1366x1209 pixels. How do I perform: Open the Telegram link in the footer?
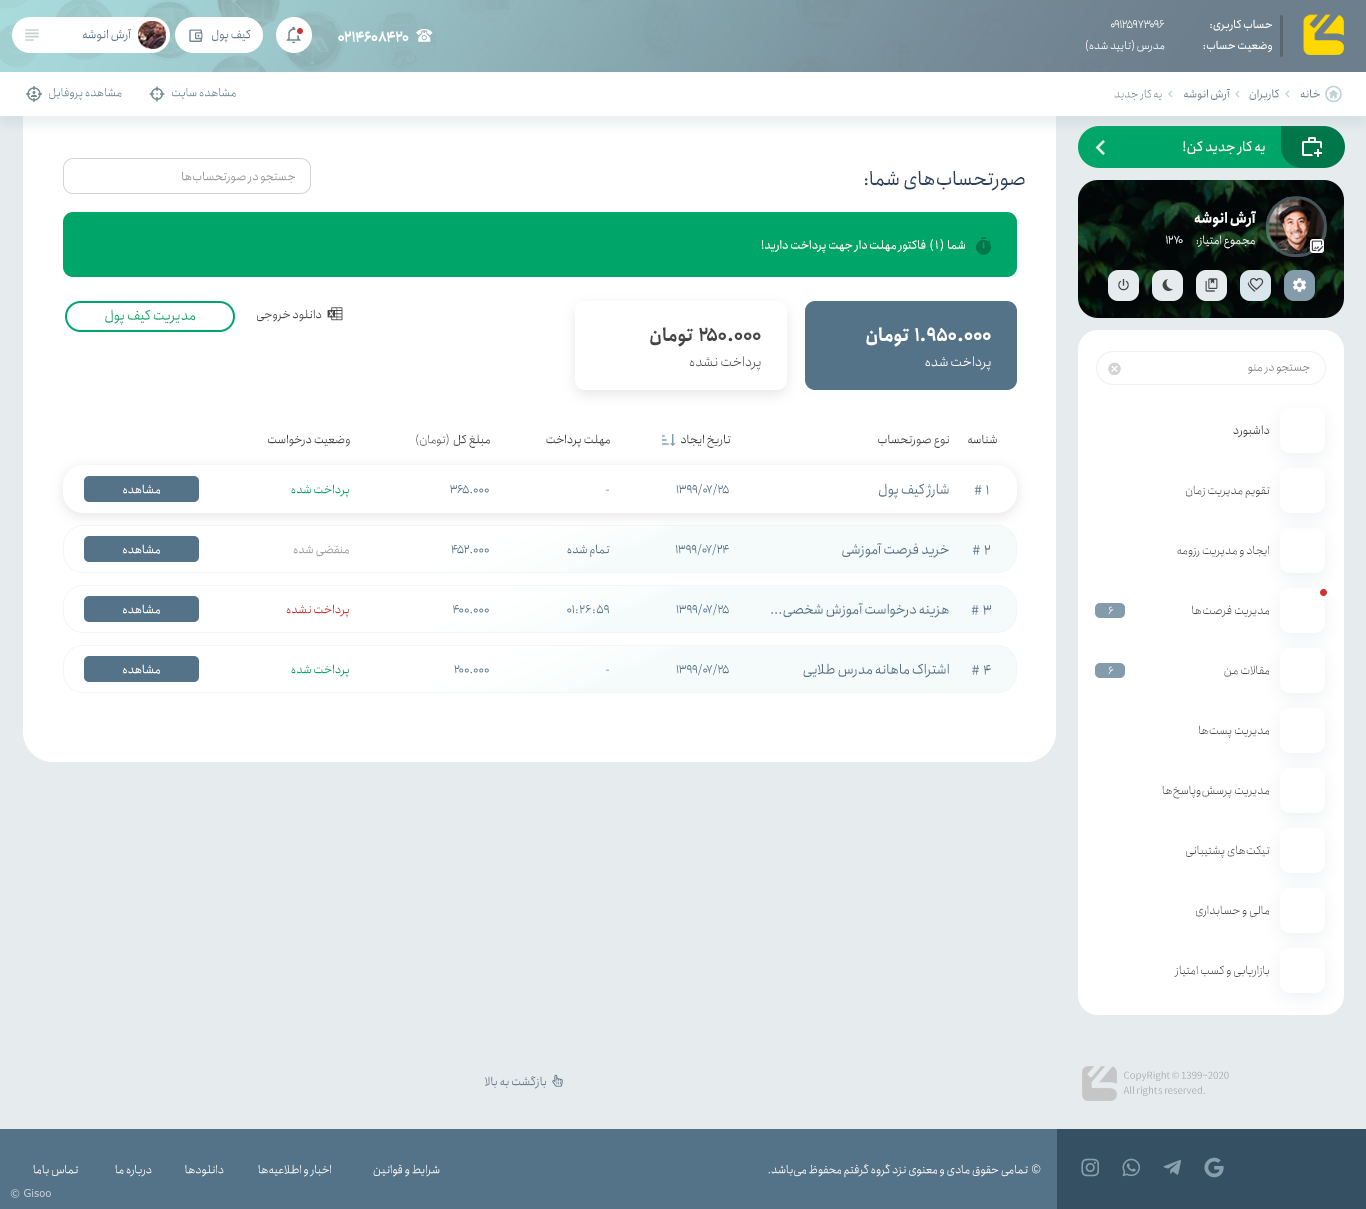(1172, 1167)
